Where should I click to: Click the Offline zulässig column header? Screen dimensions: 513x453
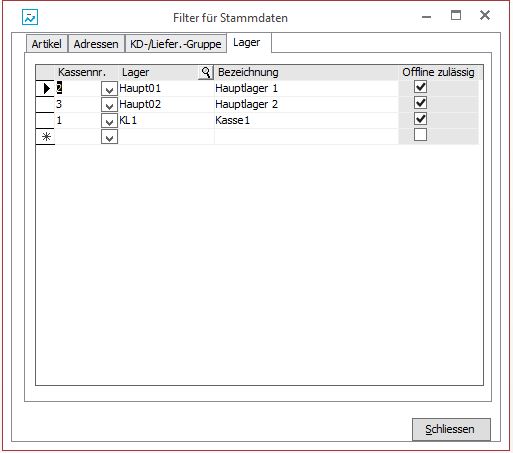(439, 72)
